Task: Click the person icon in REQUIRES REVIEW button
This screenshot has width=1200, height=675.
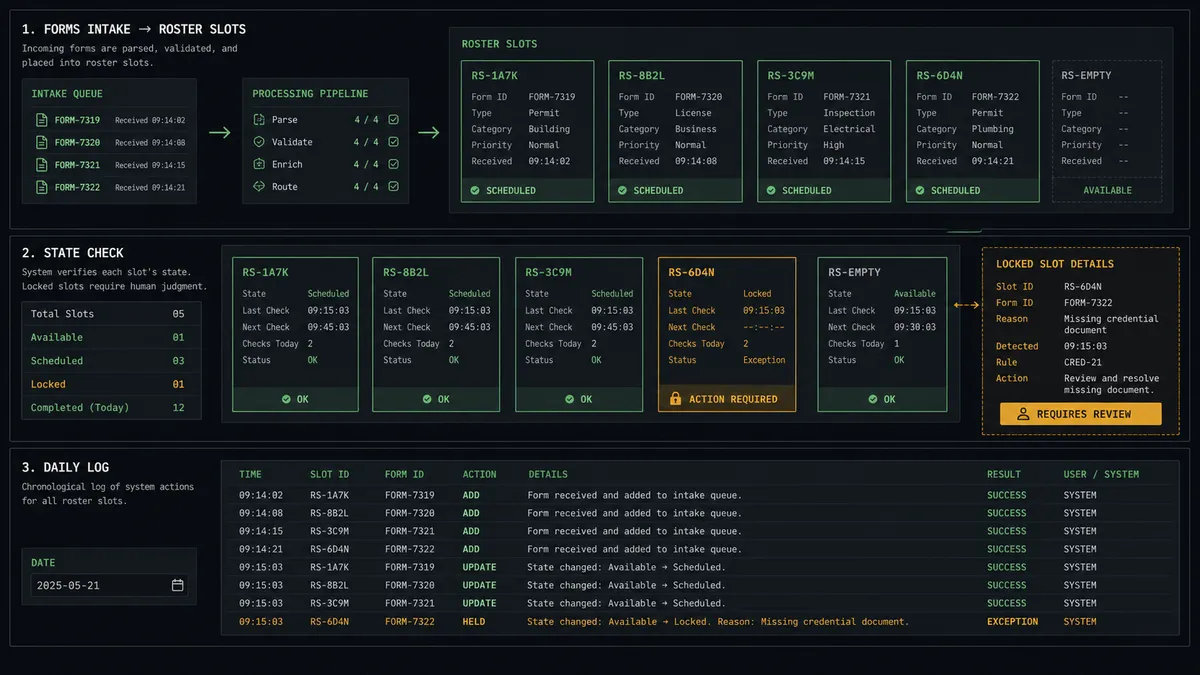Action: pos(1022,414)
